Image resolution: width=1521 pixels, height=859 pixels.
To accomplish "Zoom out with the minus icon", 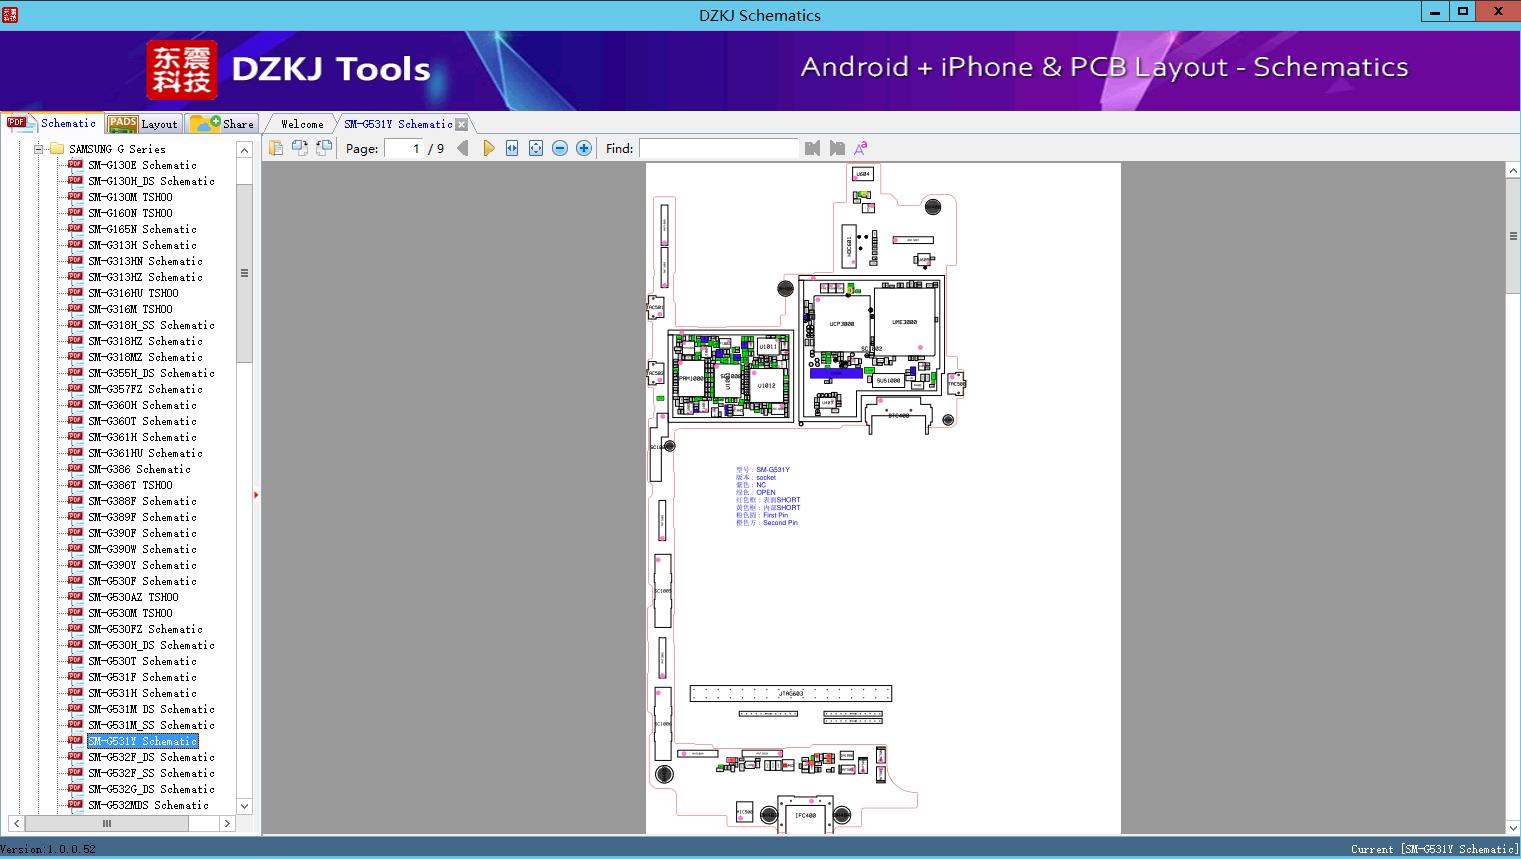I will pyautogui.click(x=560, y=148).
